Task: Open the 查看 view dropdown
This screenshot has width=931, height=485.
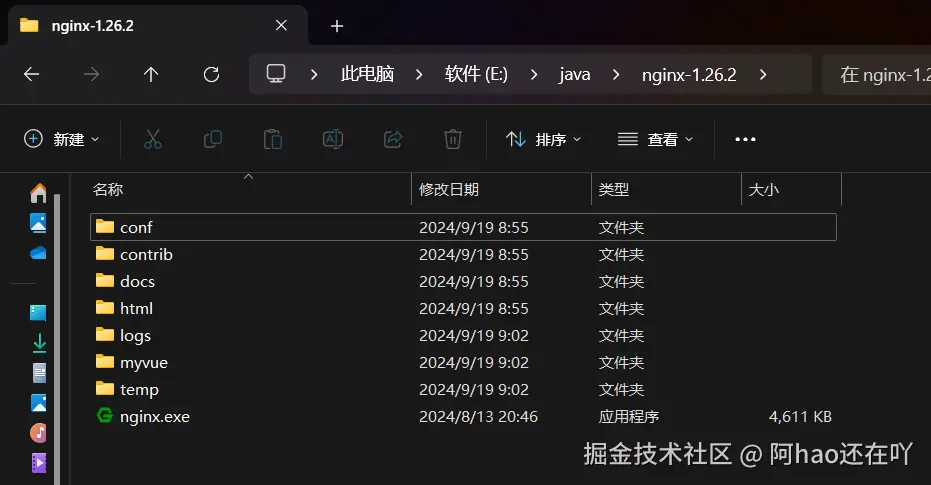Action: [x=655, y=140]
